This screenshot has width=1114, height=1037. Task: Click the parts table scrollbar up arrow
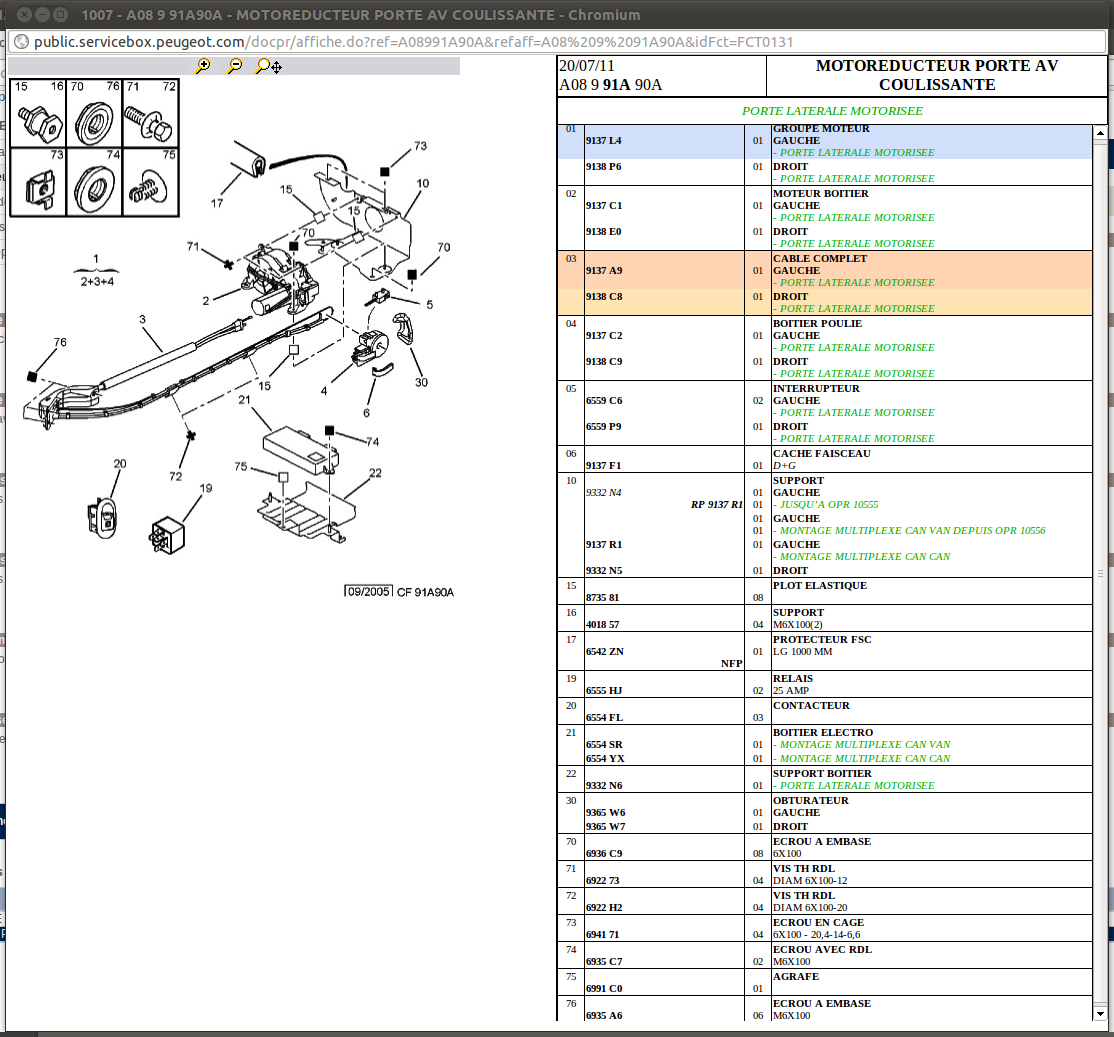(x=1100, y=133)
